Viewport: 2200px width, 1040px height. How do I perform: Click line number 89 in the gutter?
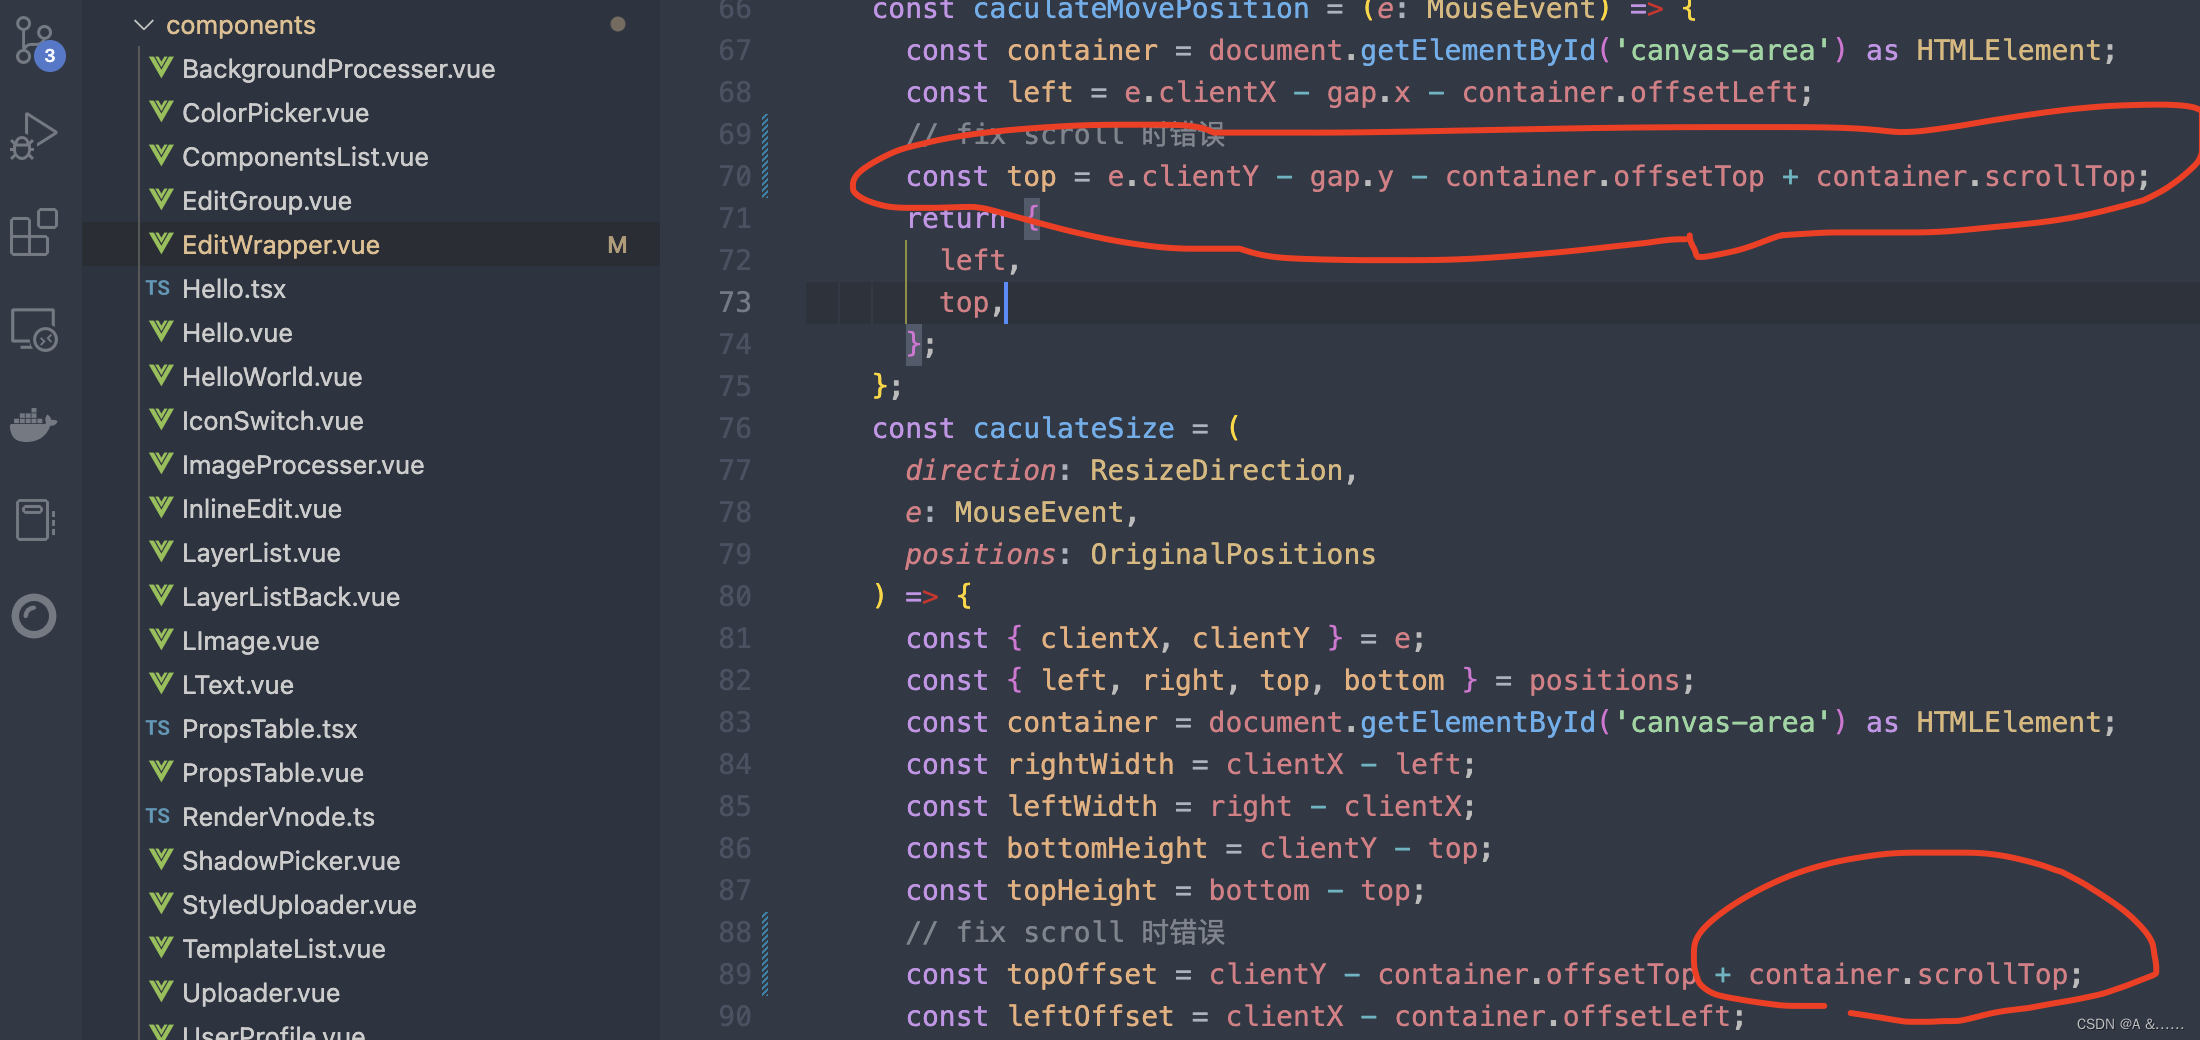pyautogui.click(x=735, y=974)
